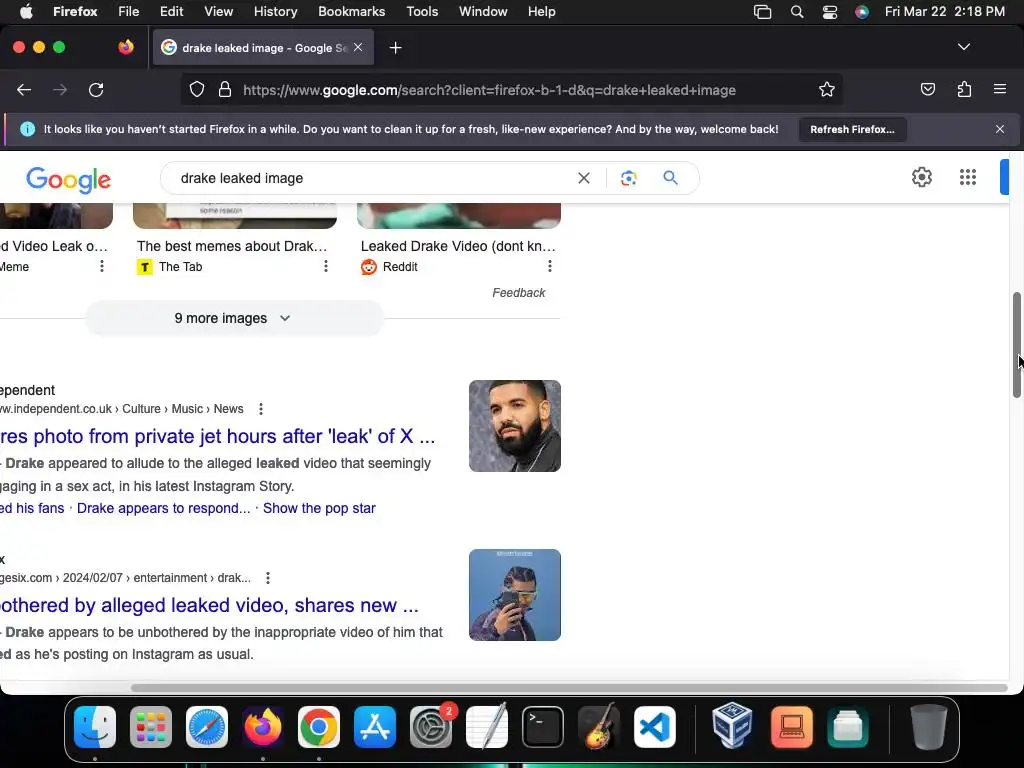Open Google quick settings gear
This screenshot has height=768, width=1024.
click(921, 177)
